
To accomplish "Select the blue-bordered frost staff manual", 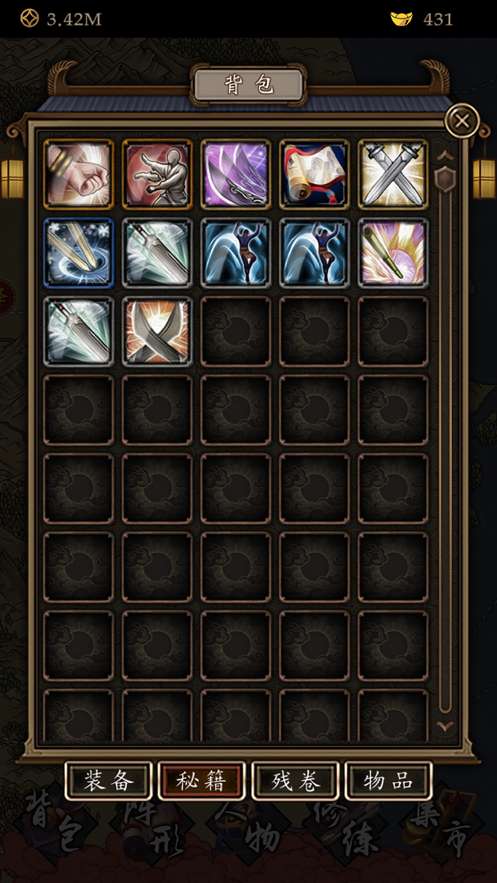I will 78,253.
